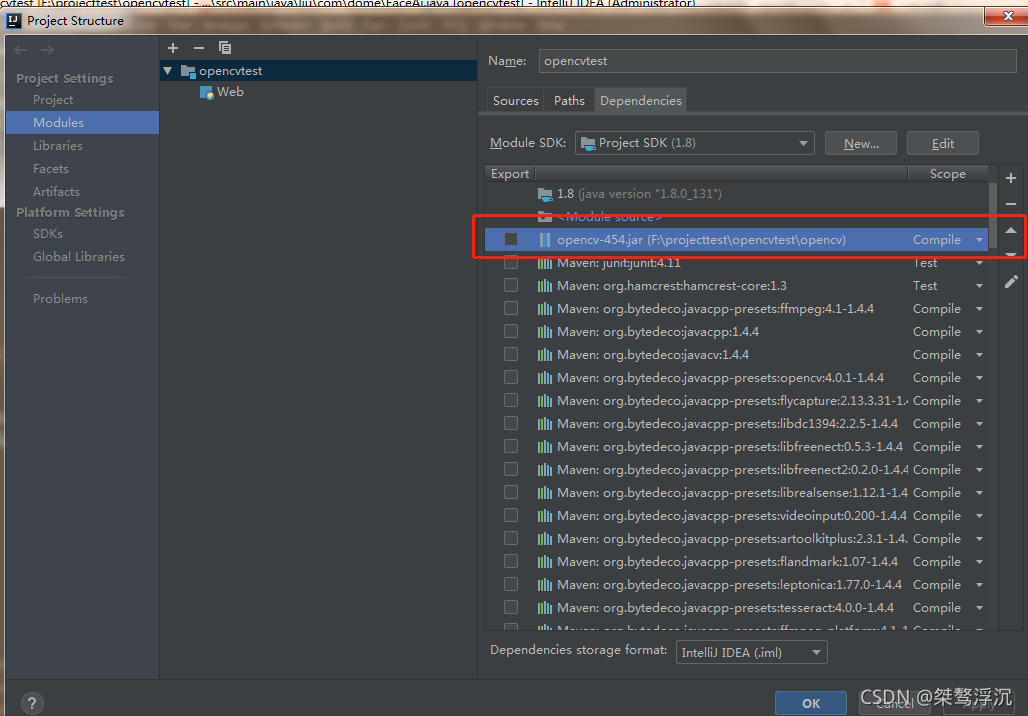This screenshot has width=1028, height=716.
Task: Click the Web facet icon
Action: (x=207, y=92)
